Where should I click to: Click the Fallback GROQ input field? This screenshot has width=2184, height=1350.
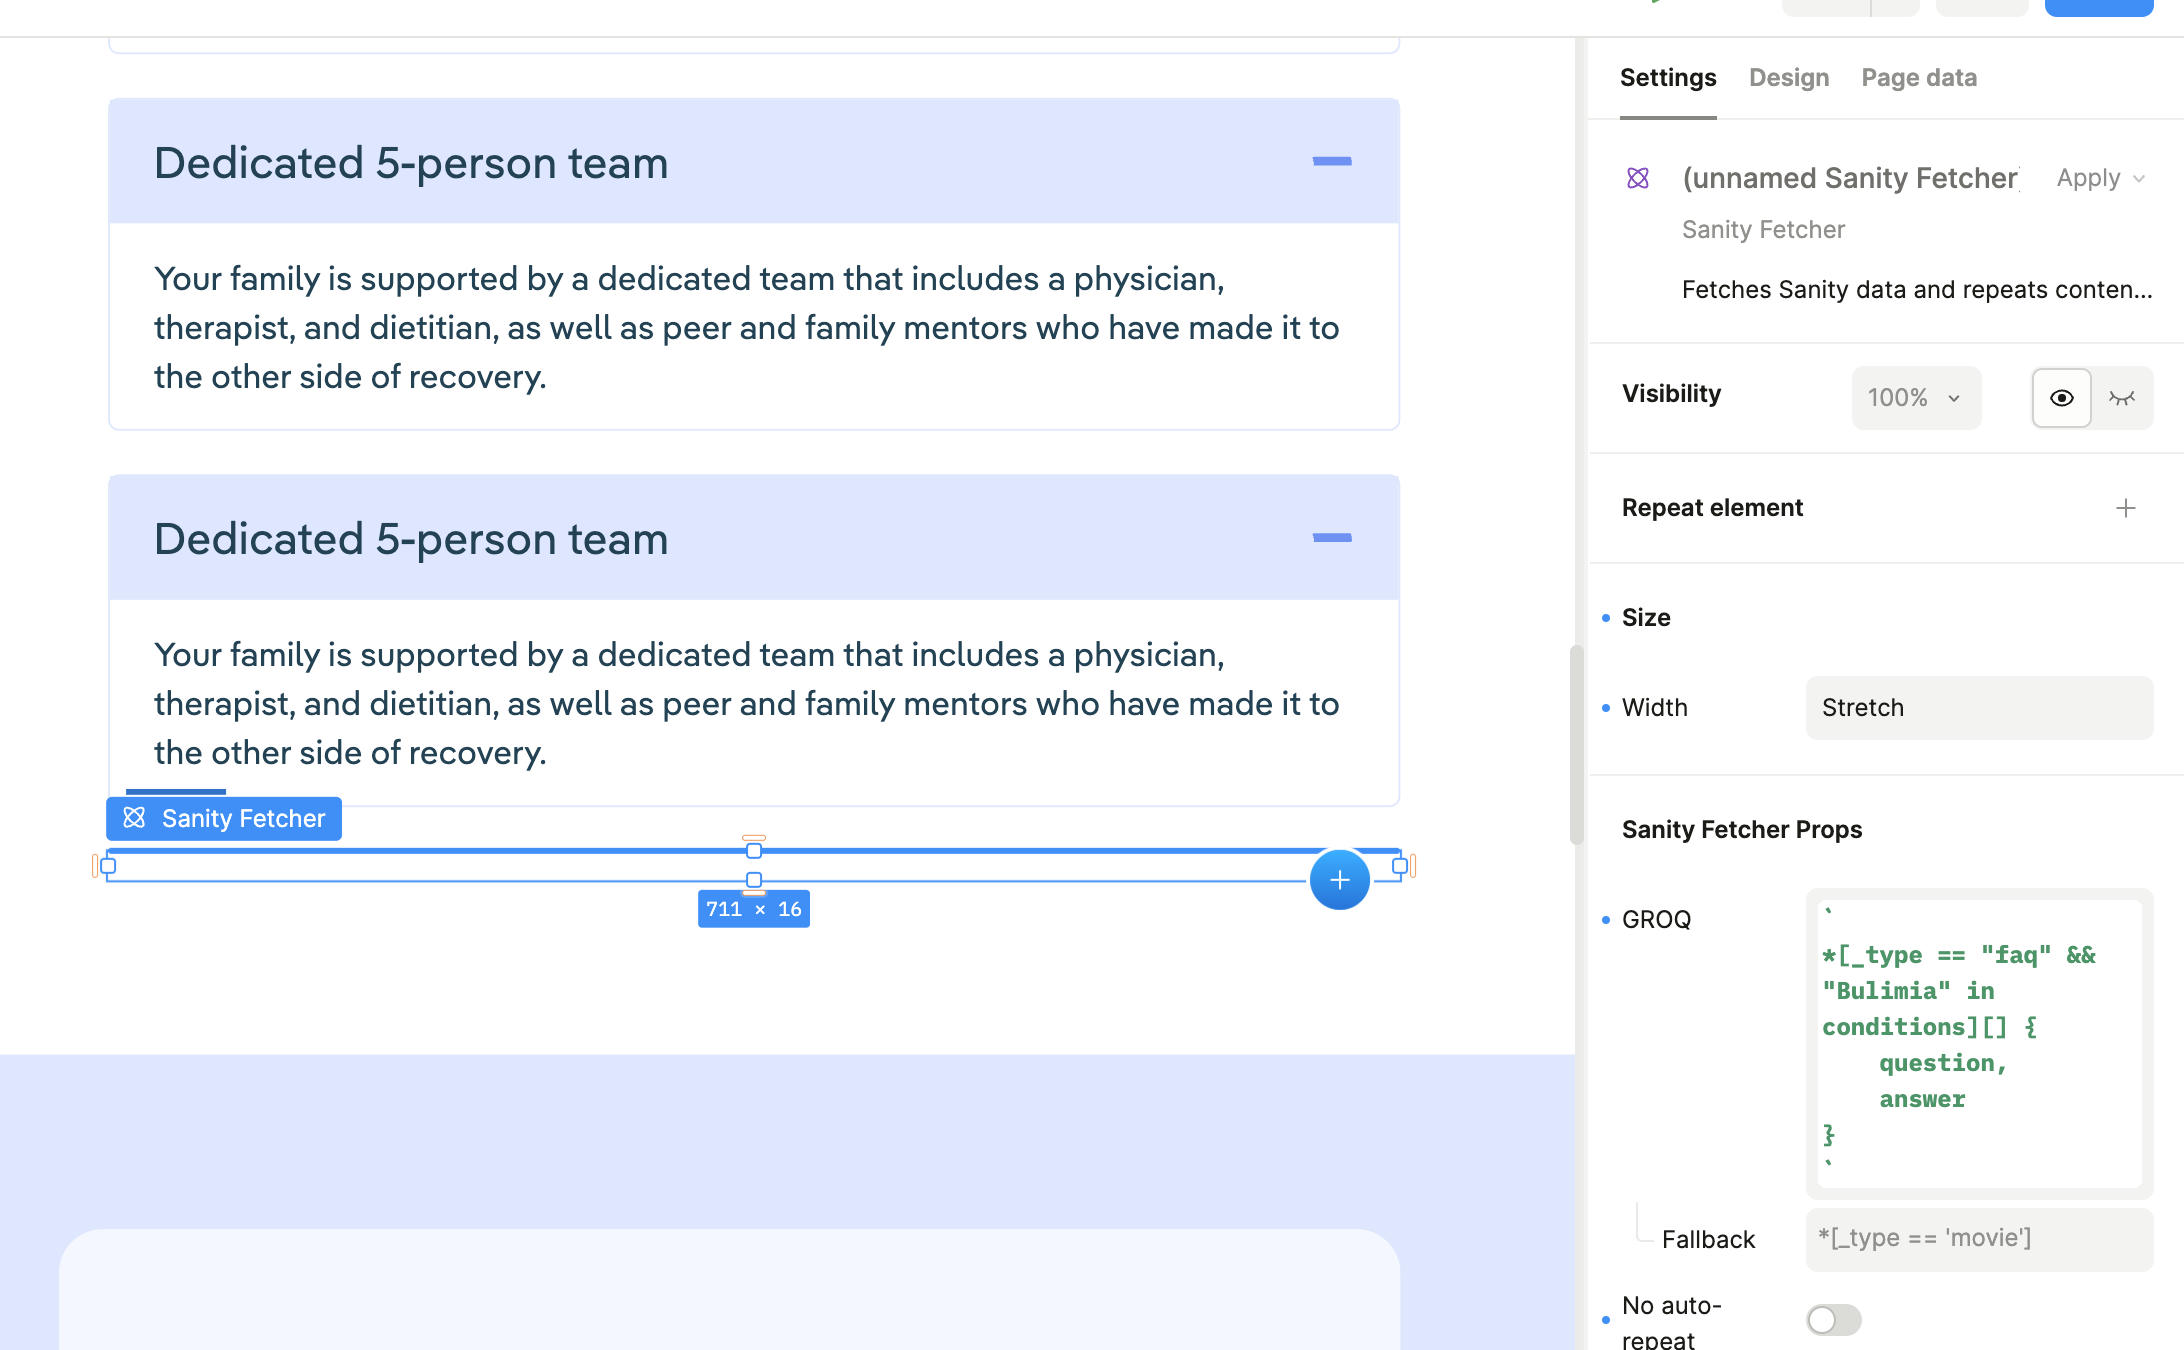[1978, 1239]
